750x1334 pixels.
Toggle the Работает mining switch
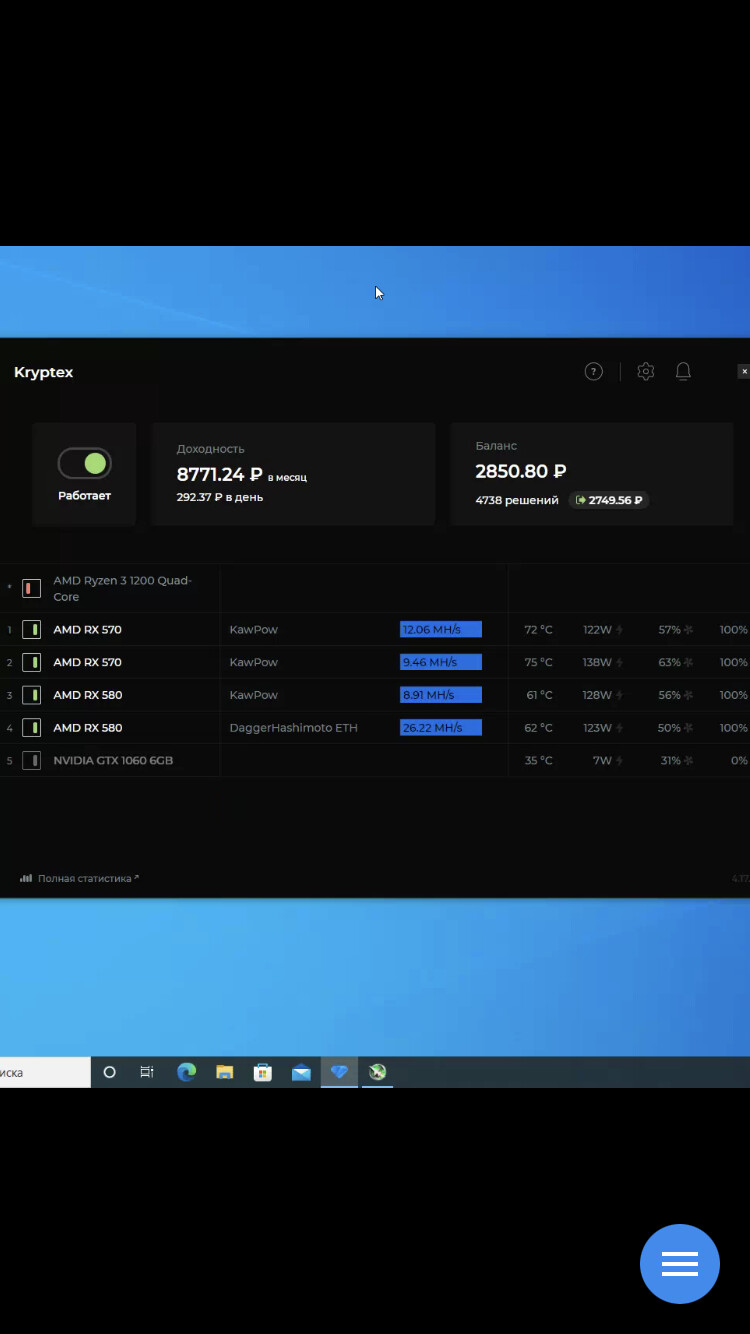[x=84, y=463]
